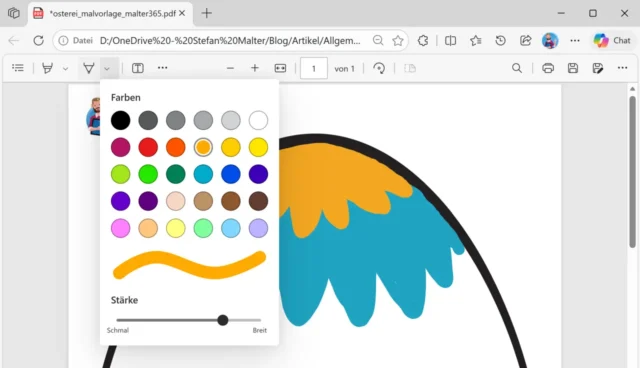Select the beige skin-tone color swatch

176,201
